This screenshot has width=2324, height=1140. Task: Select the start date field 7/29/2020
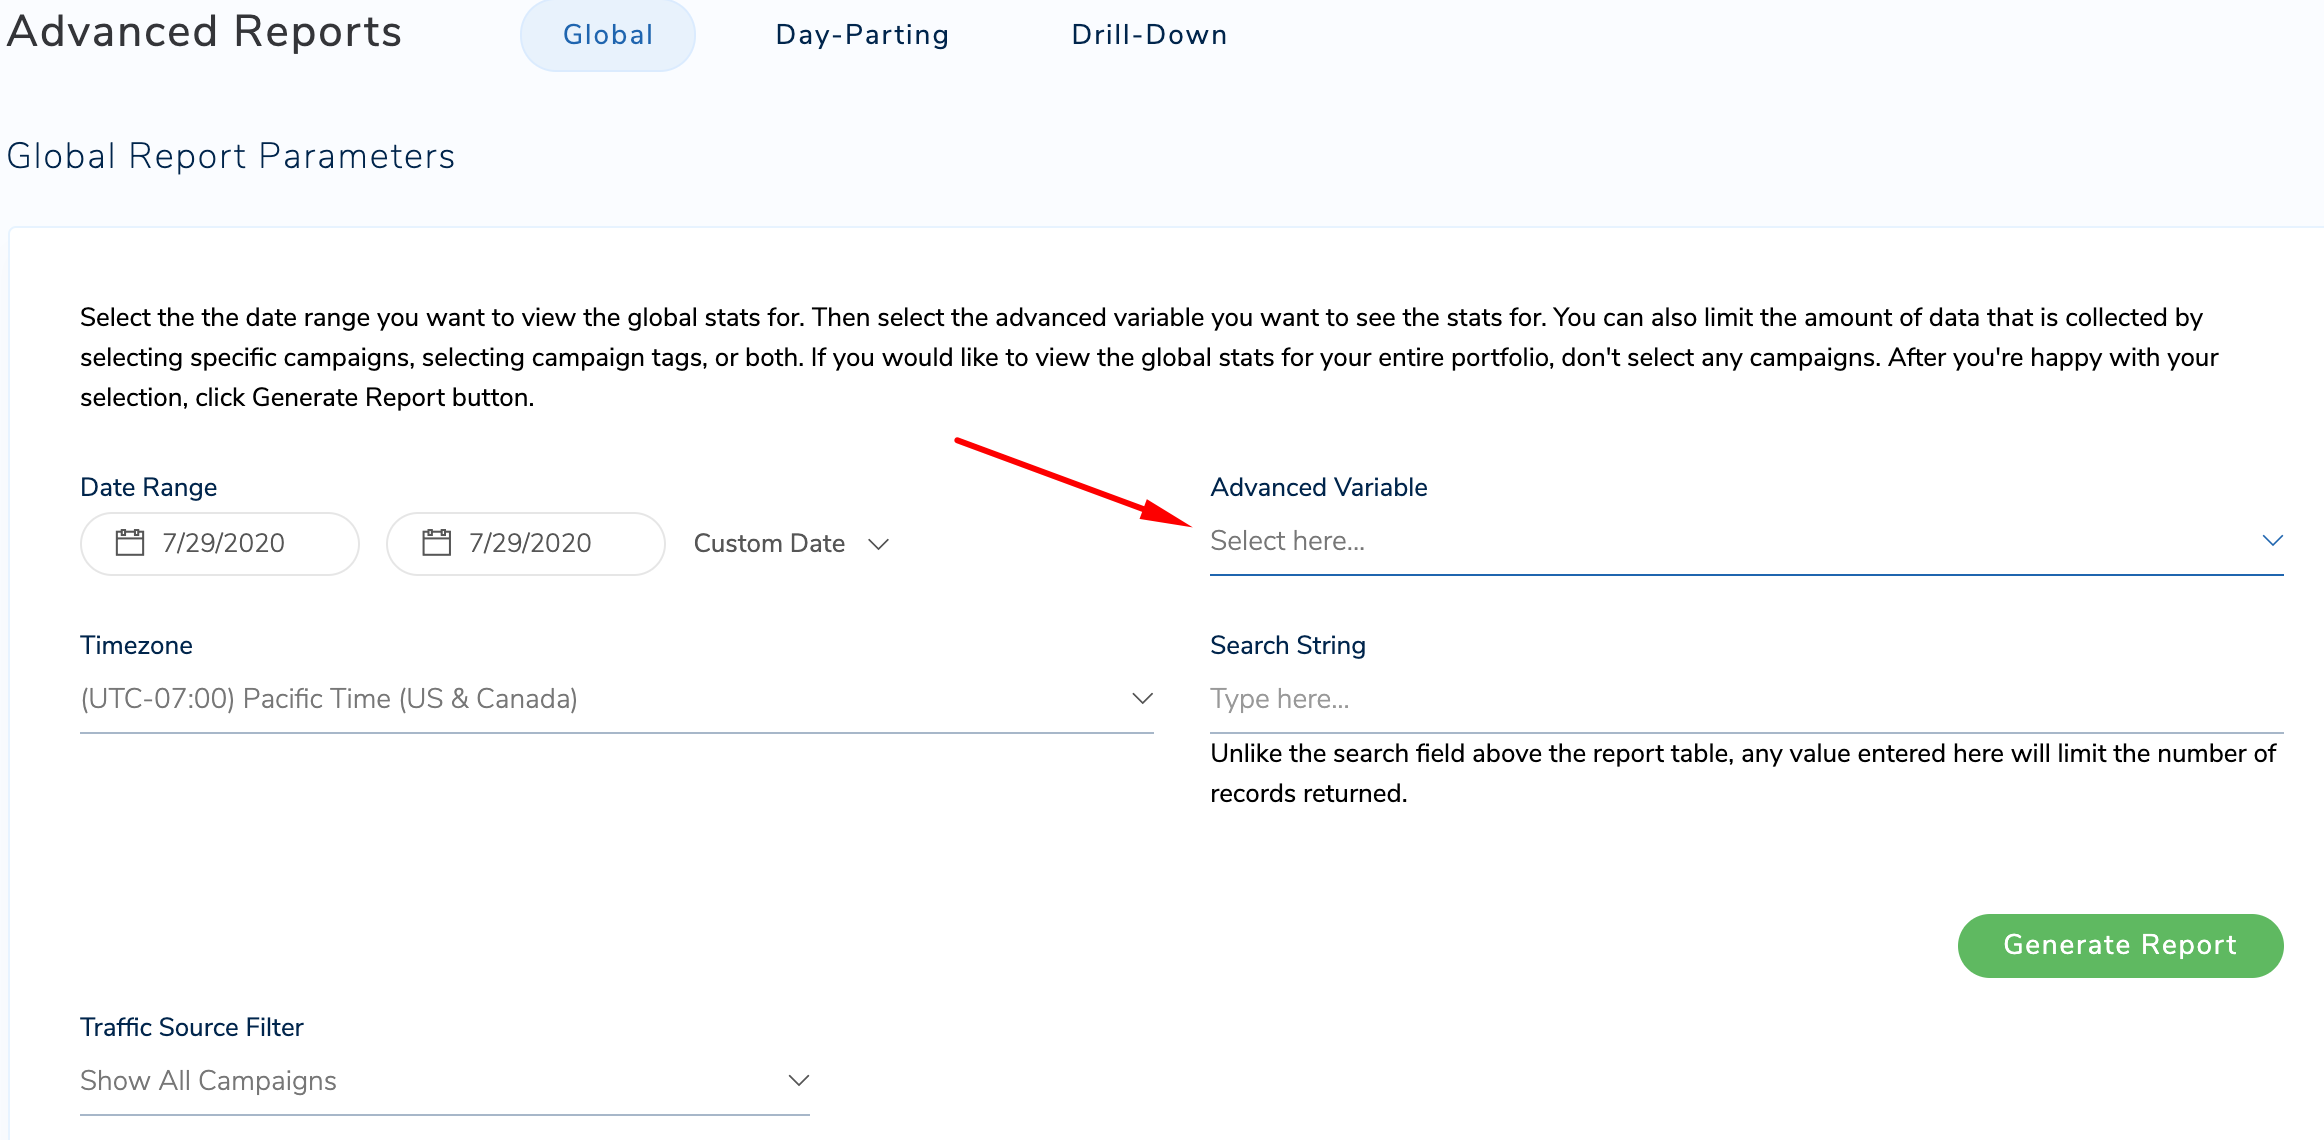click(x=220, y=544)
